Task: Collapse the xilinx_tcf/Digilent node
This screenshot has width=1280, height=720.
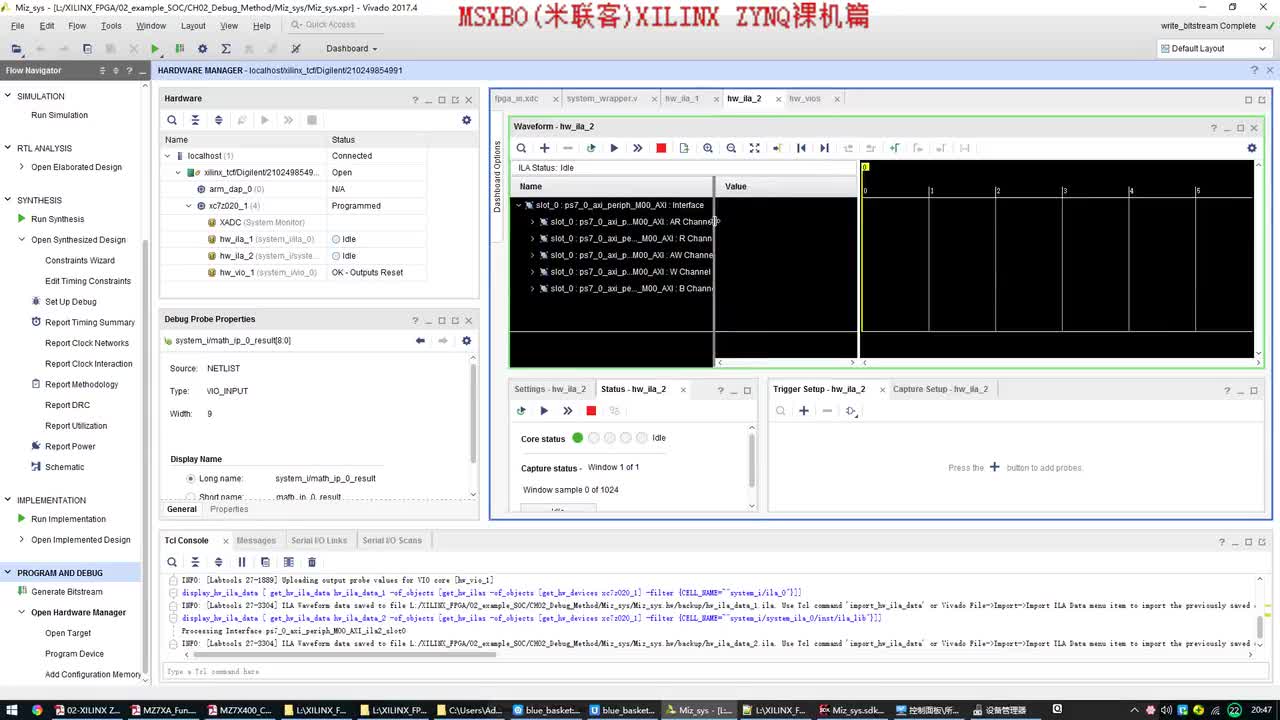Action: pyautogui.click(x=178, y=172)
